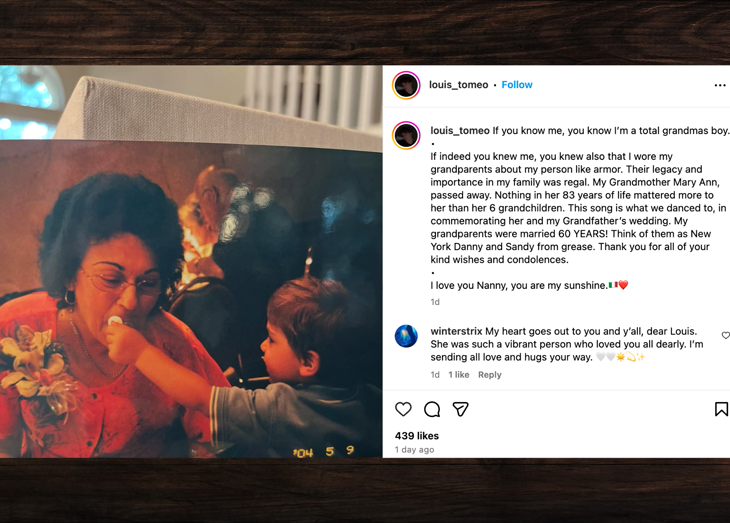
Task: Open the winterstrix username link
Action: [456, 331]
